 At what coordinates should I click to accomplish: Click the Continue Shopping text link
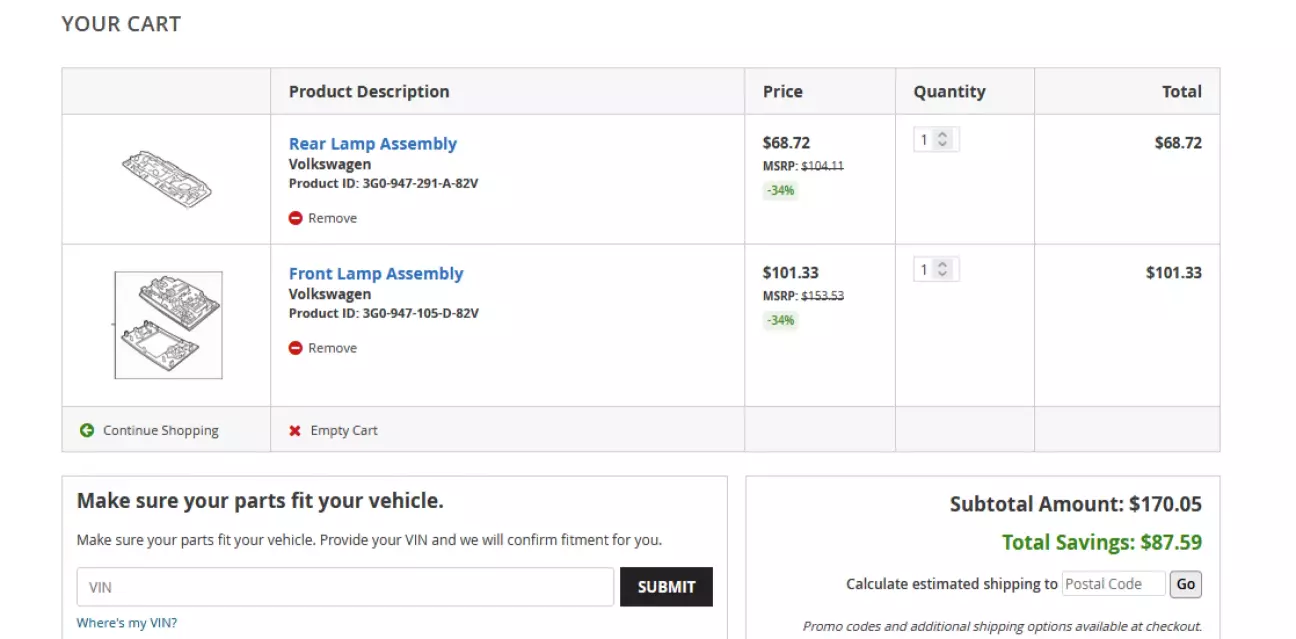(160, 431)
